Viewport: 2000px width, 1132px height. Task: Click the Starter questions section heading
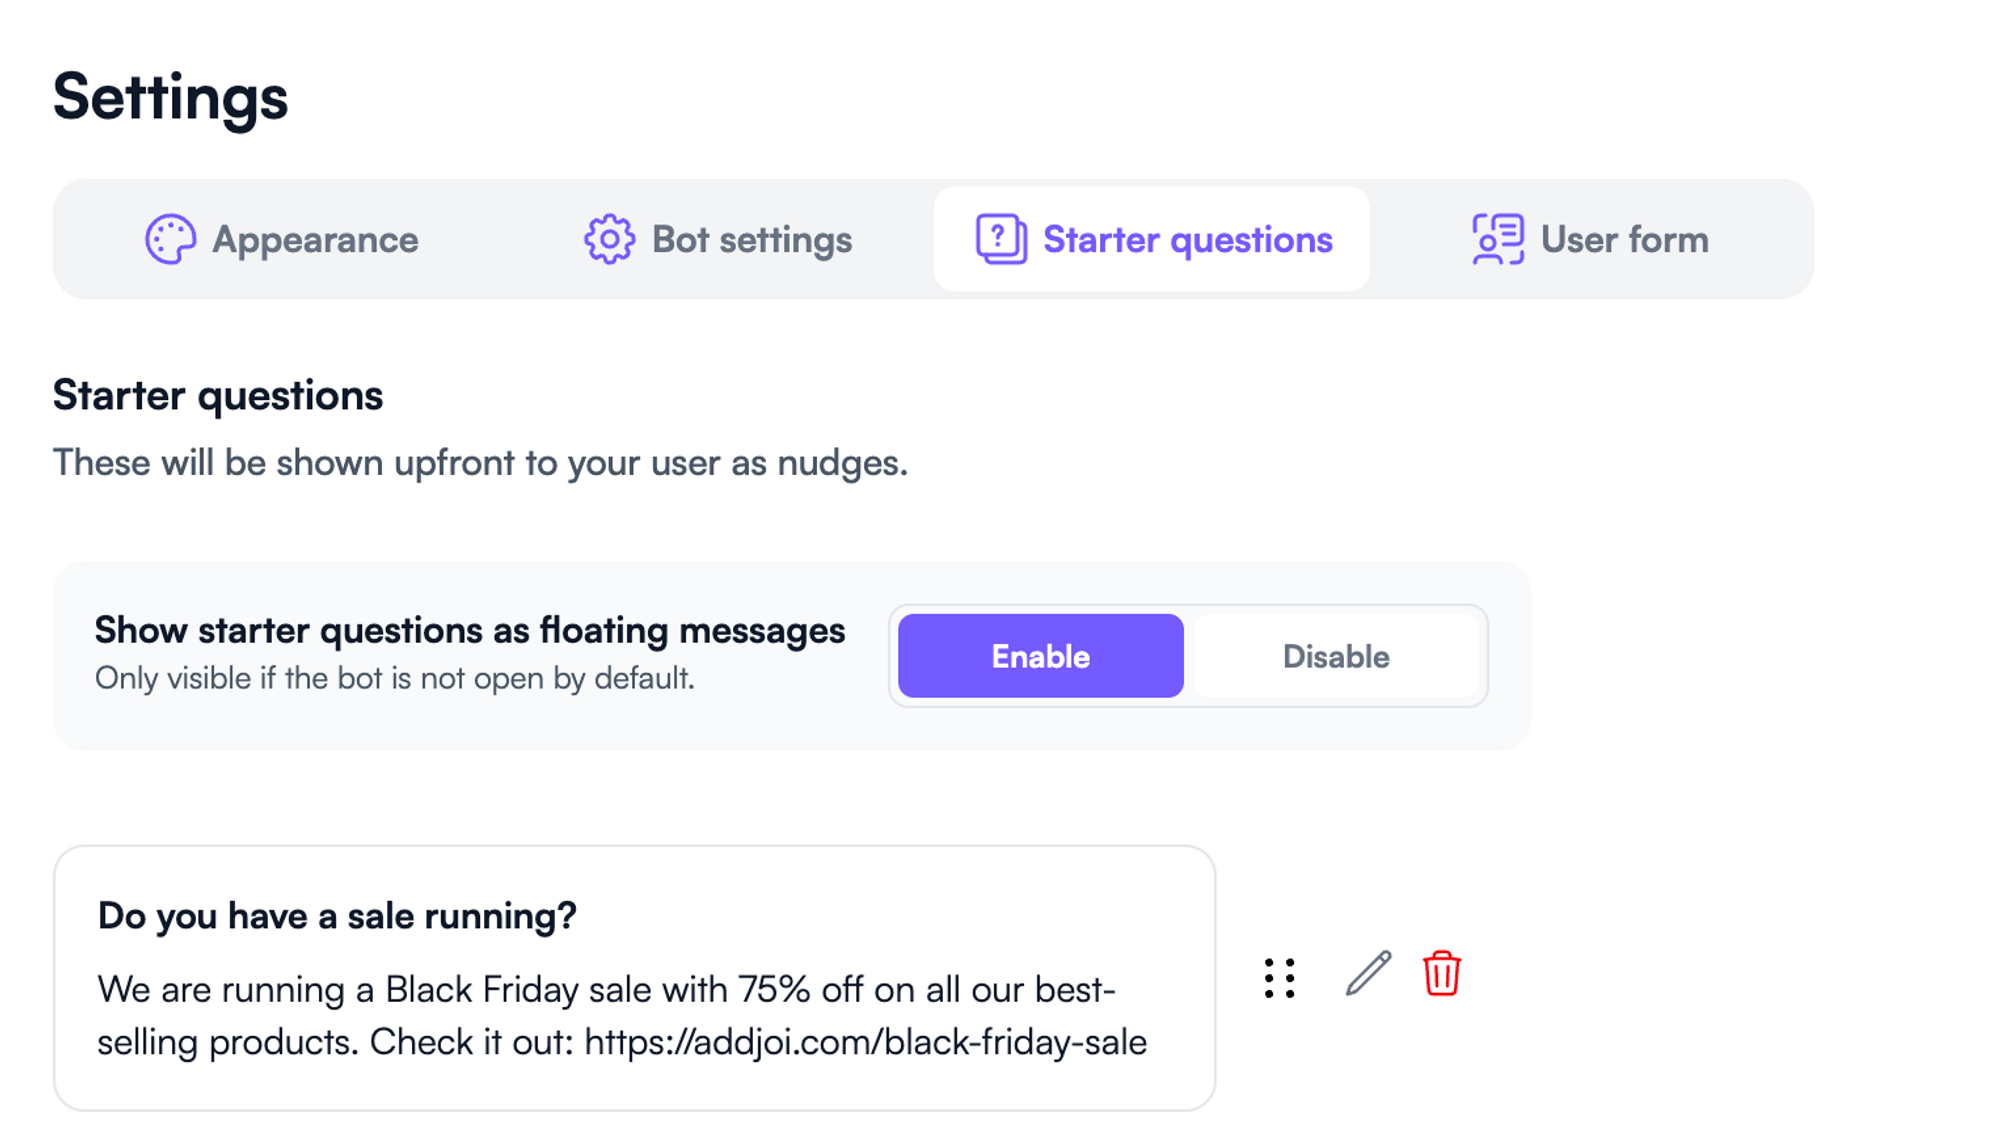217,395
